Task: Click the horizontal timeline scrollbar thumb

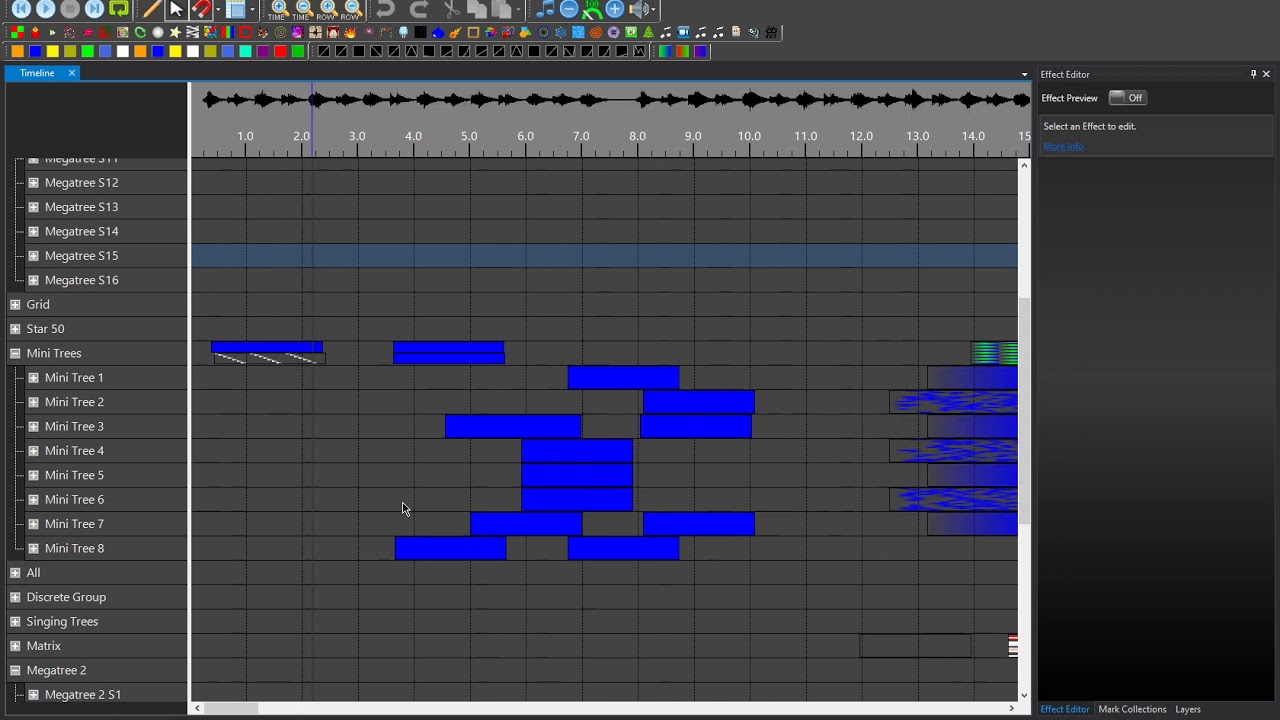Action: tap(232, 709)
